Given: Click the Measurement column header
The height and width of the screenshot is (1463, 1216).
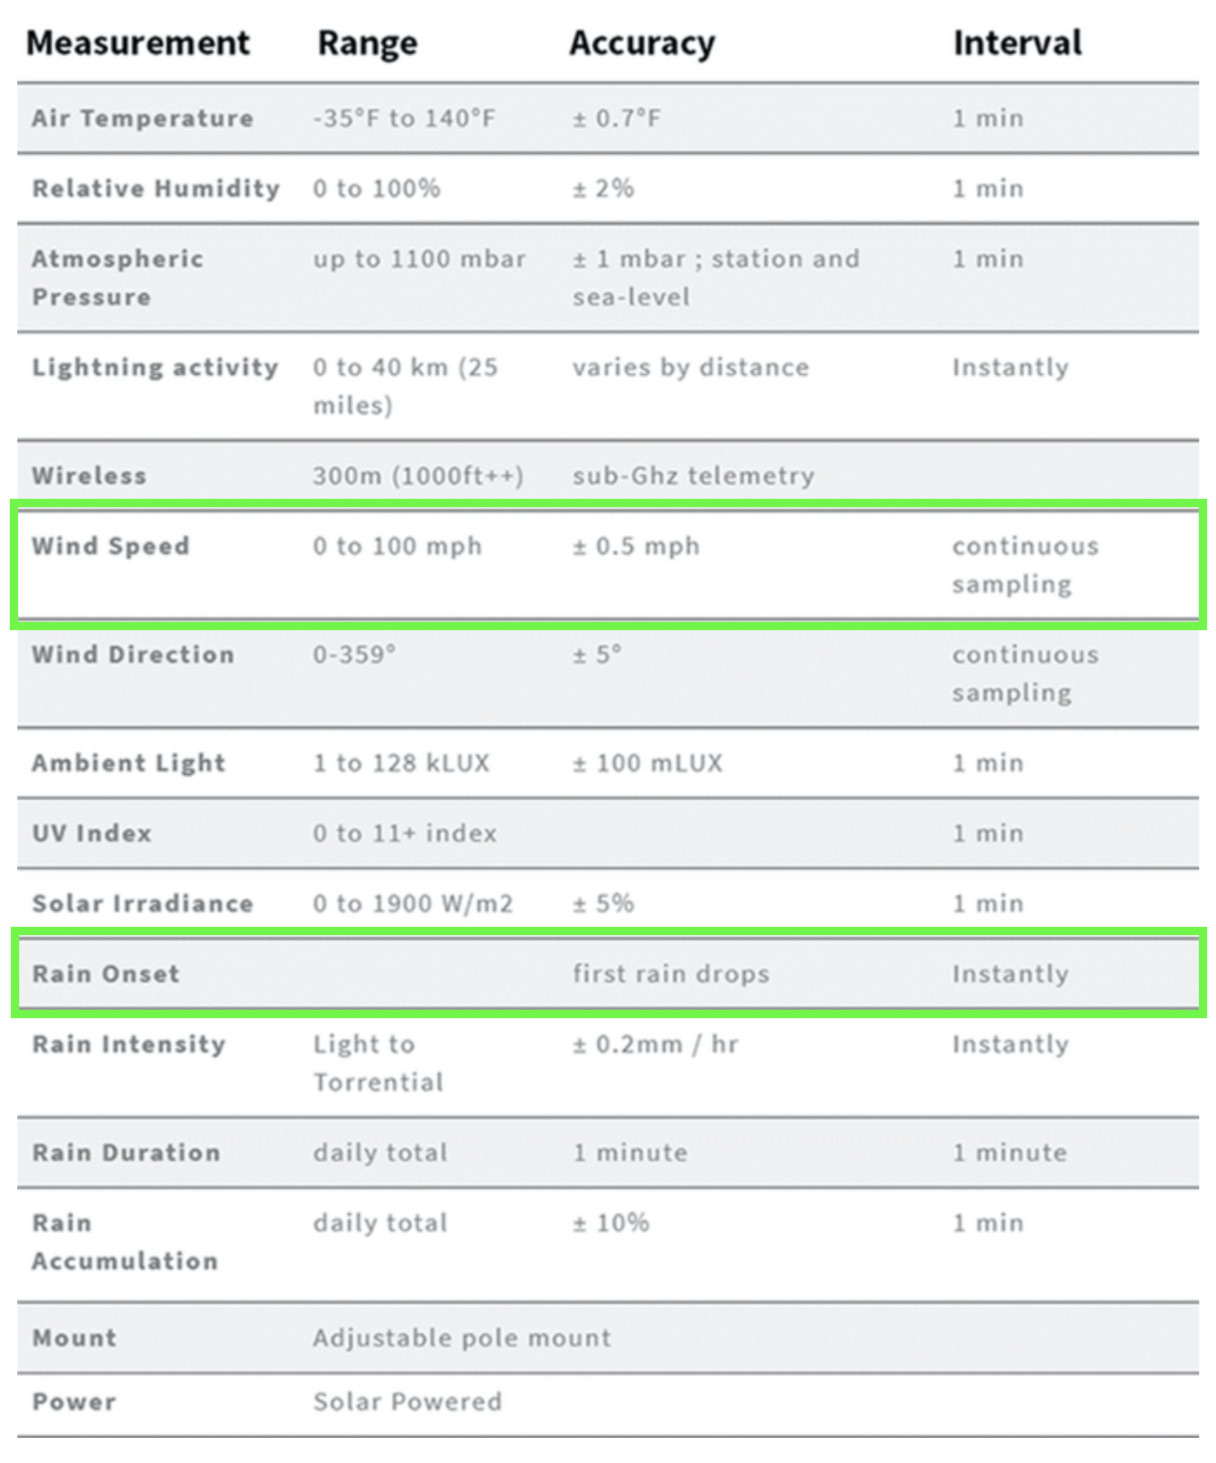Looking at the screenshot, I should tap(138, 43).
